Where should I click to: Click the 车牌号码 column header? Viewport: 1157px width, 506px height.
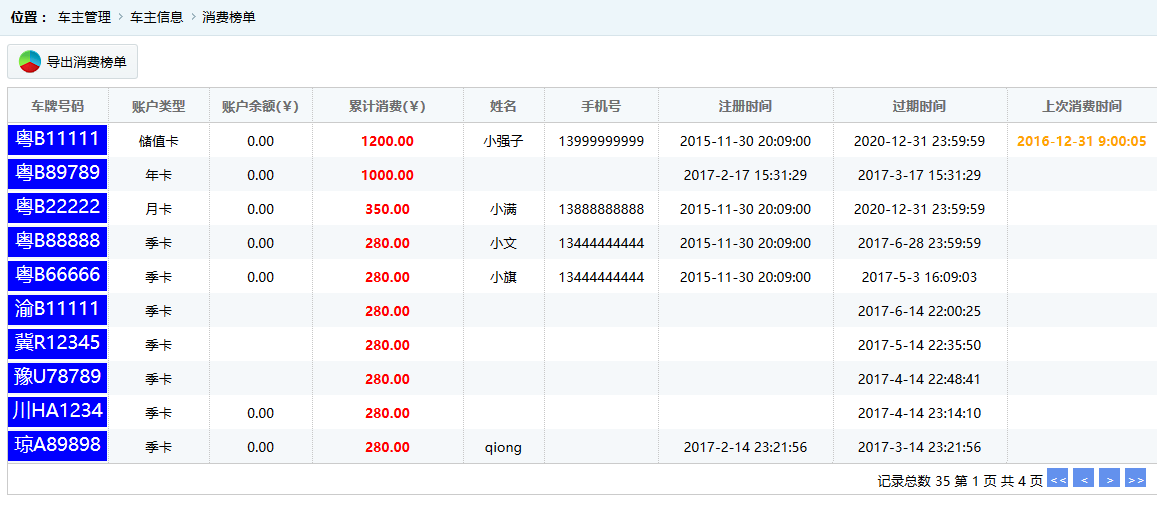(58, 106)
